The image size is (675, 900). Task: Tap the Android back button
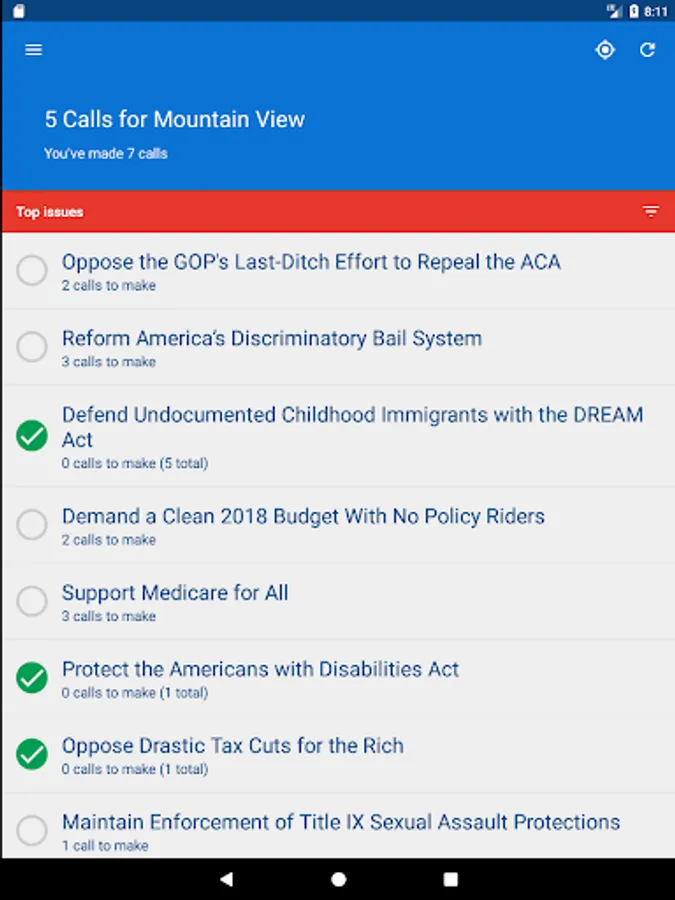pos(226,879)
